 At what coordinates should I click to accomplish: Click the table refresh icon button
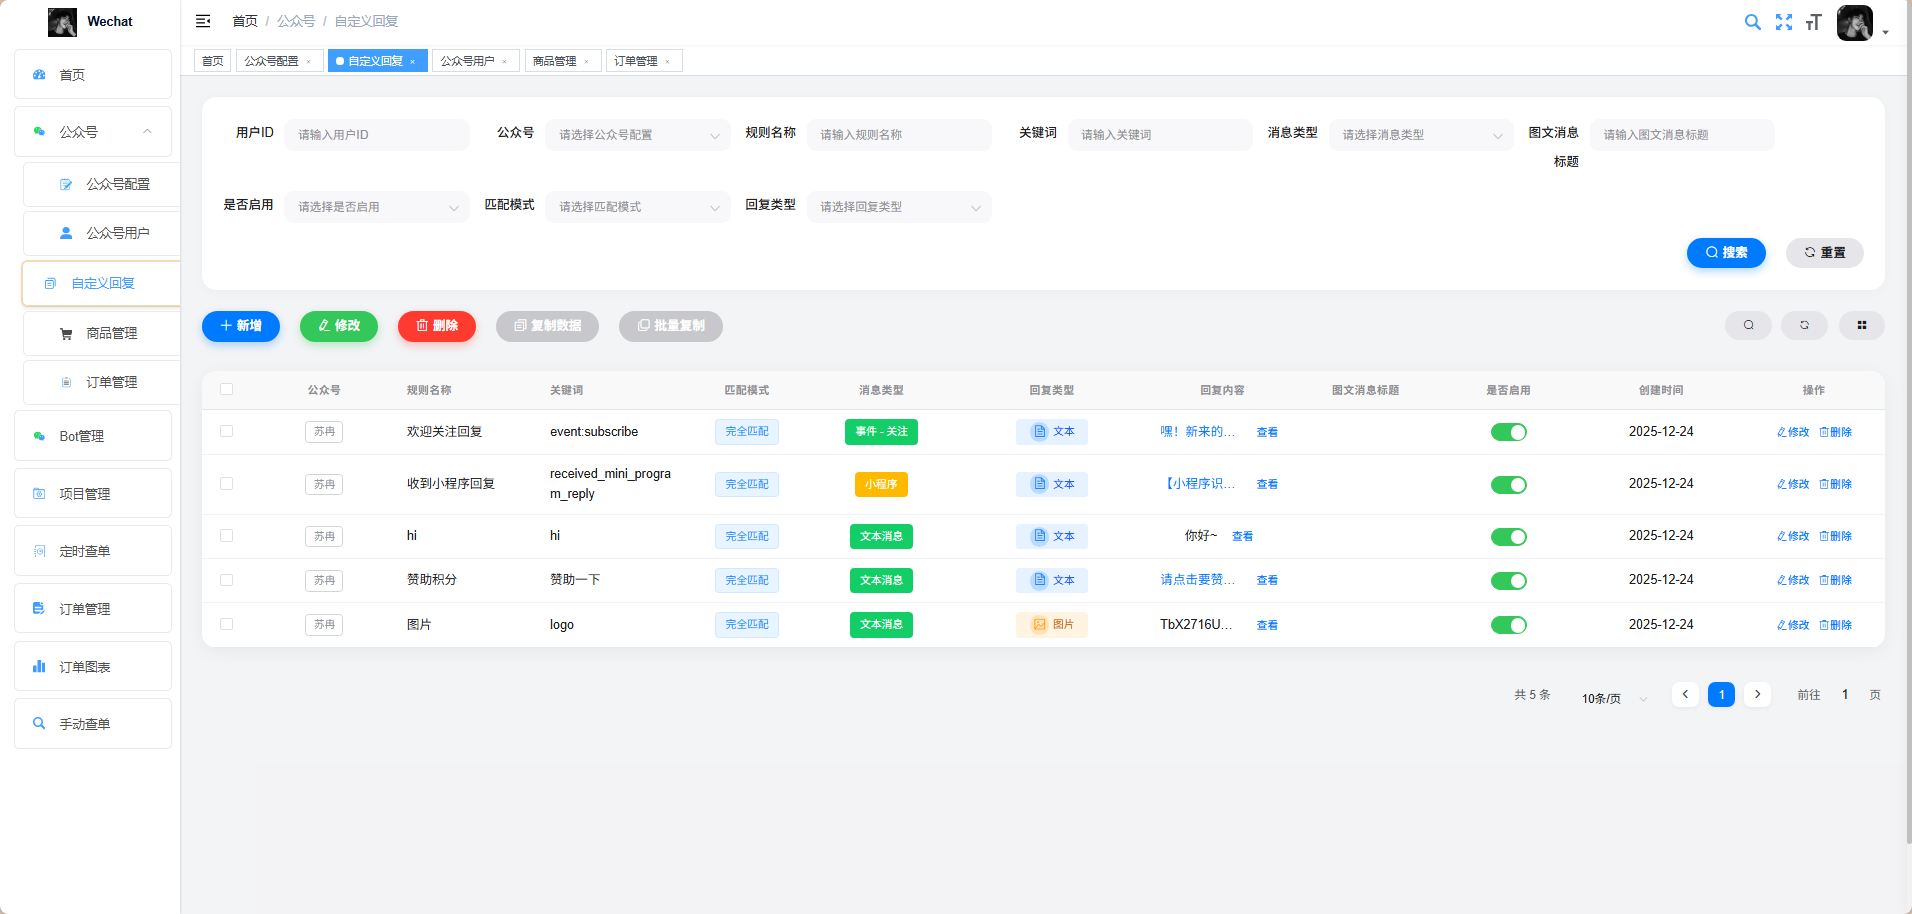pos(1804,325)
